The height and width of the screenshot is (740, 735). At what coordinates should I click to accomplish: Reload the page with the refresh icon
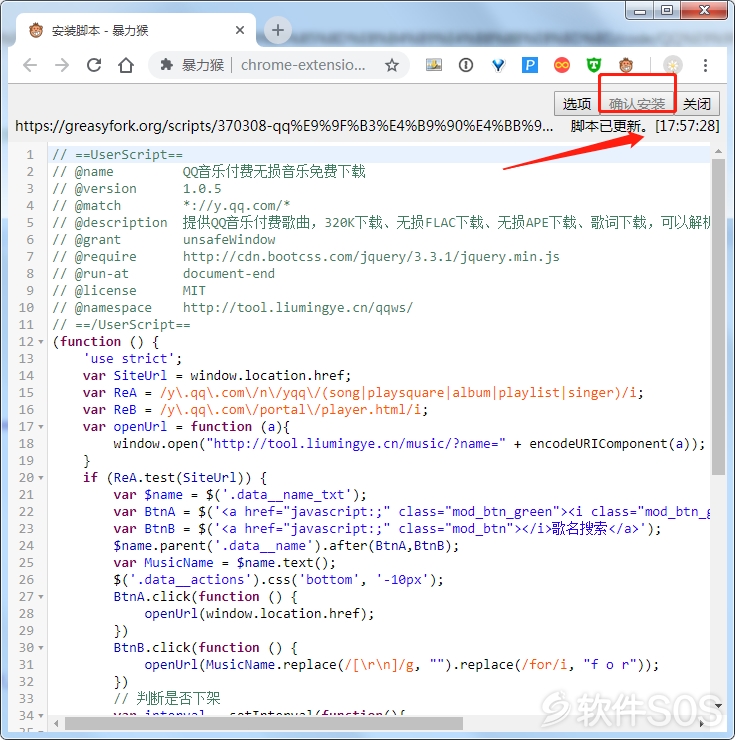point(94,65)
